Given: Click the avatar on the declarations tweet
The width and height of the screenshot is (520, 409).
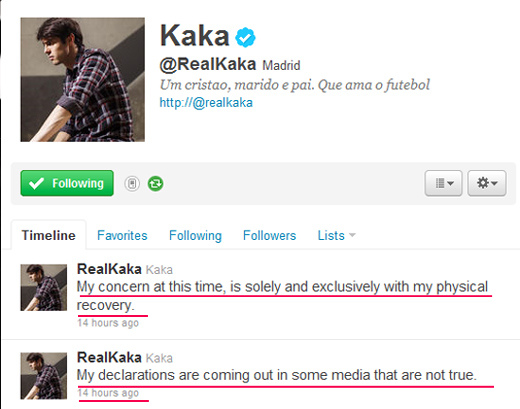Looking at the screenshot, I should pos(44,376).
